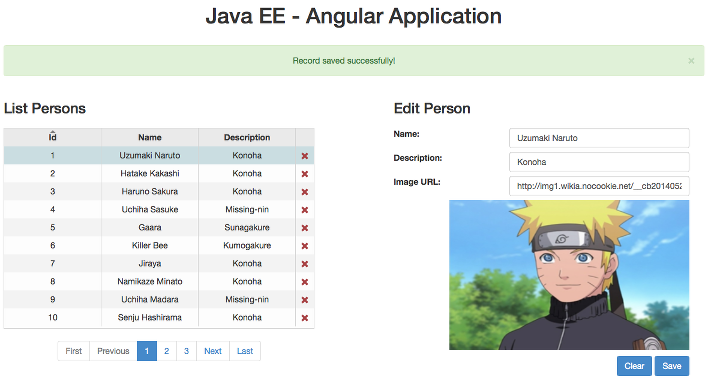This screenshot has height=381, width=708.
Task: Delete the Gaara row
Action: [305, 228]
